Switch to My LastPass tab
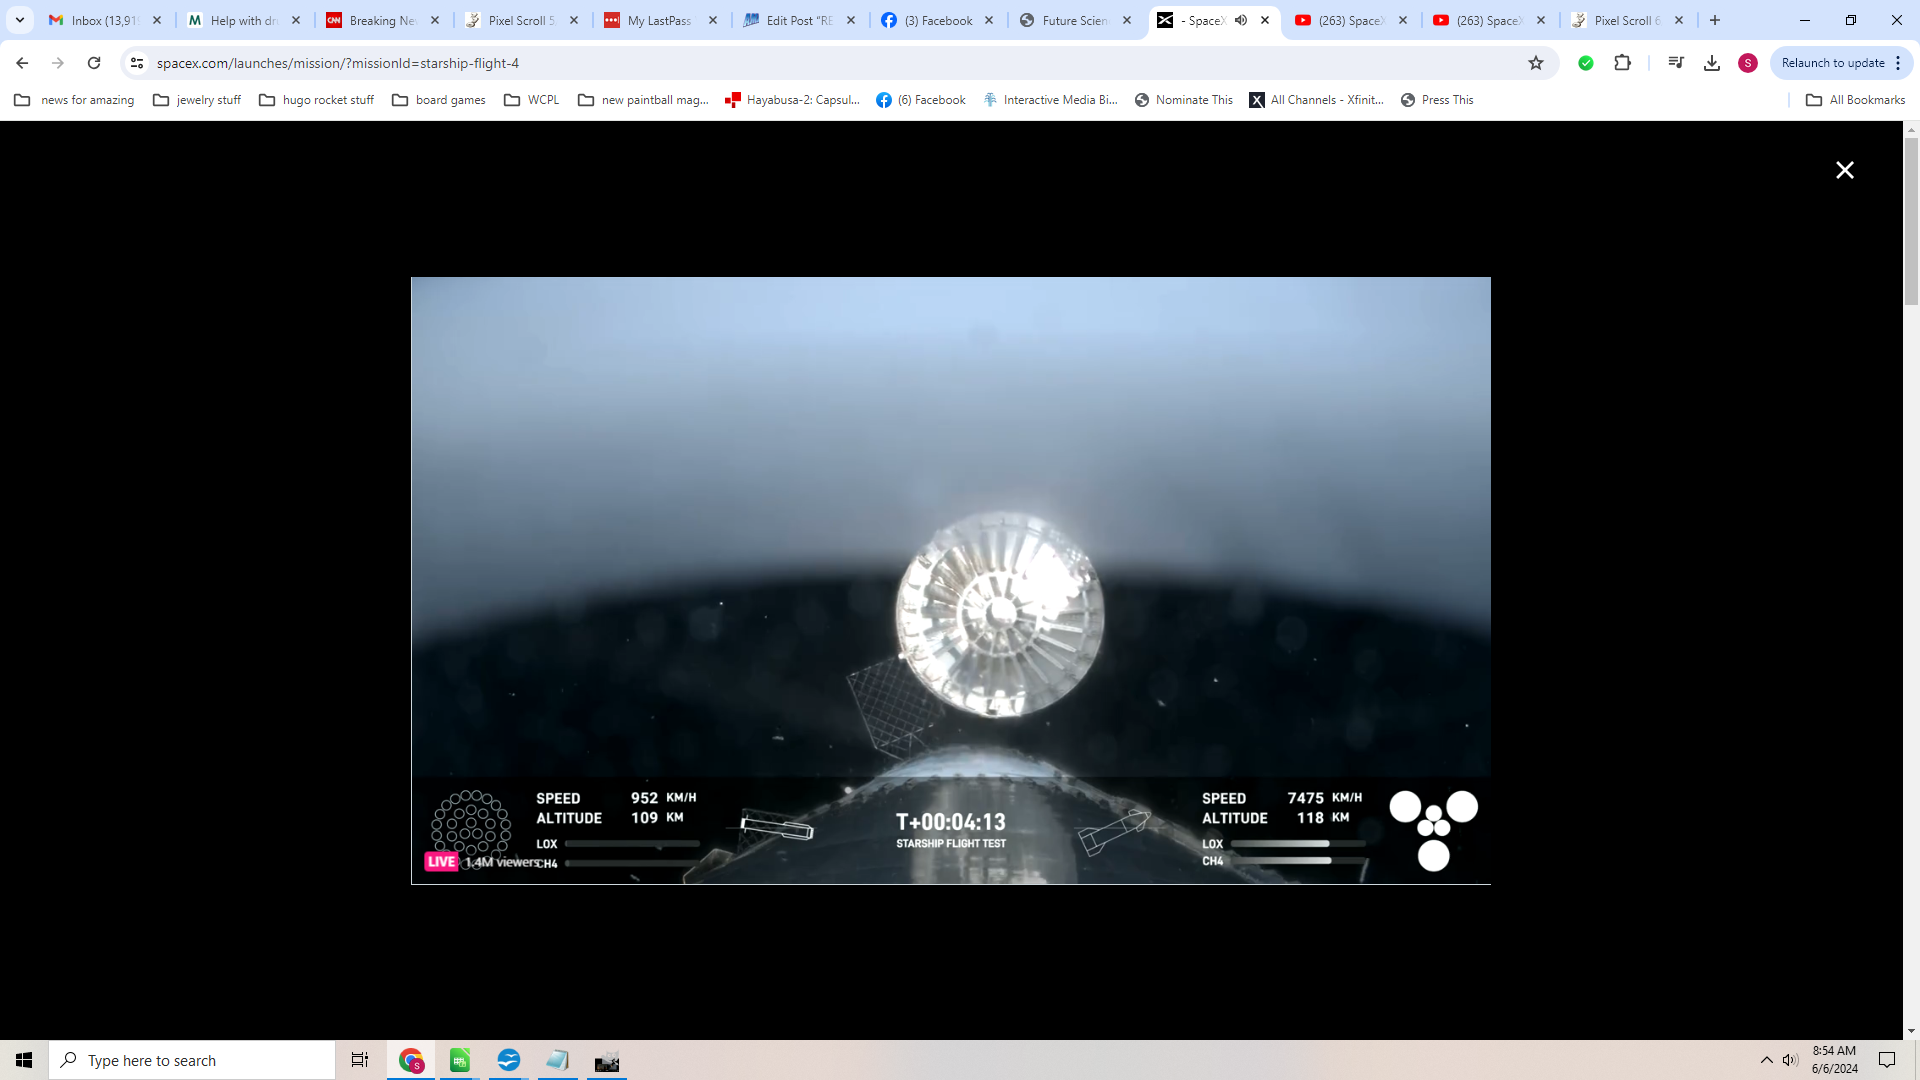Image resolution: width=1920 pixels, height=1080 pixels. (658, 20)
